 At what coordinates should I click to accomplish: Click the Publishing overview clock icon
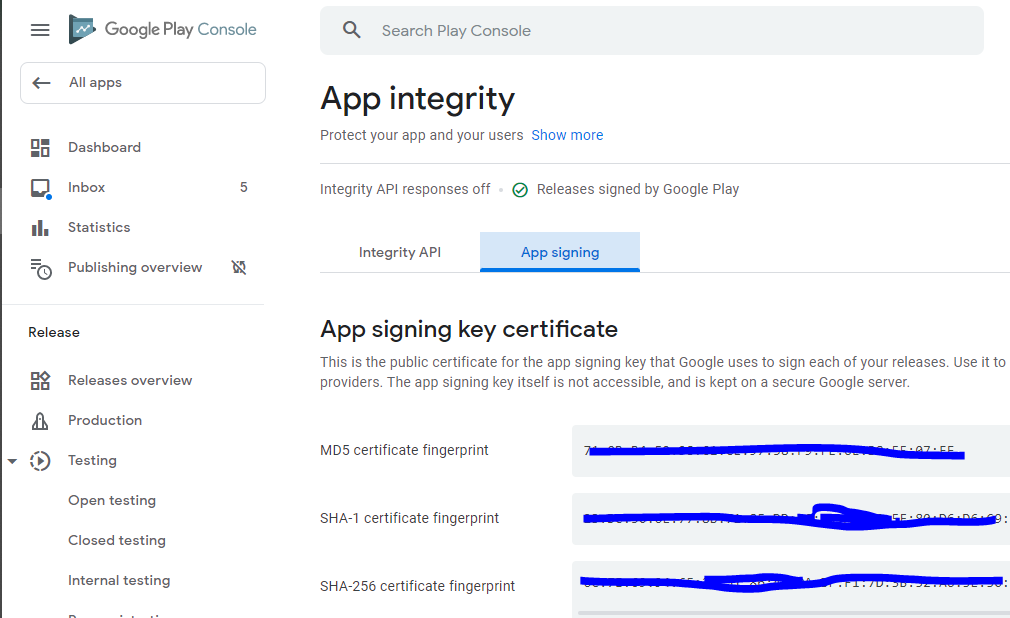(40, 268)
